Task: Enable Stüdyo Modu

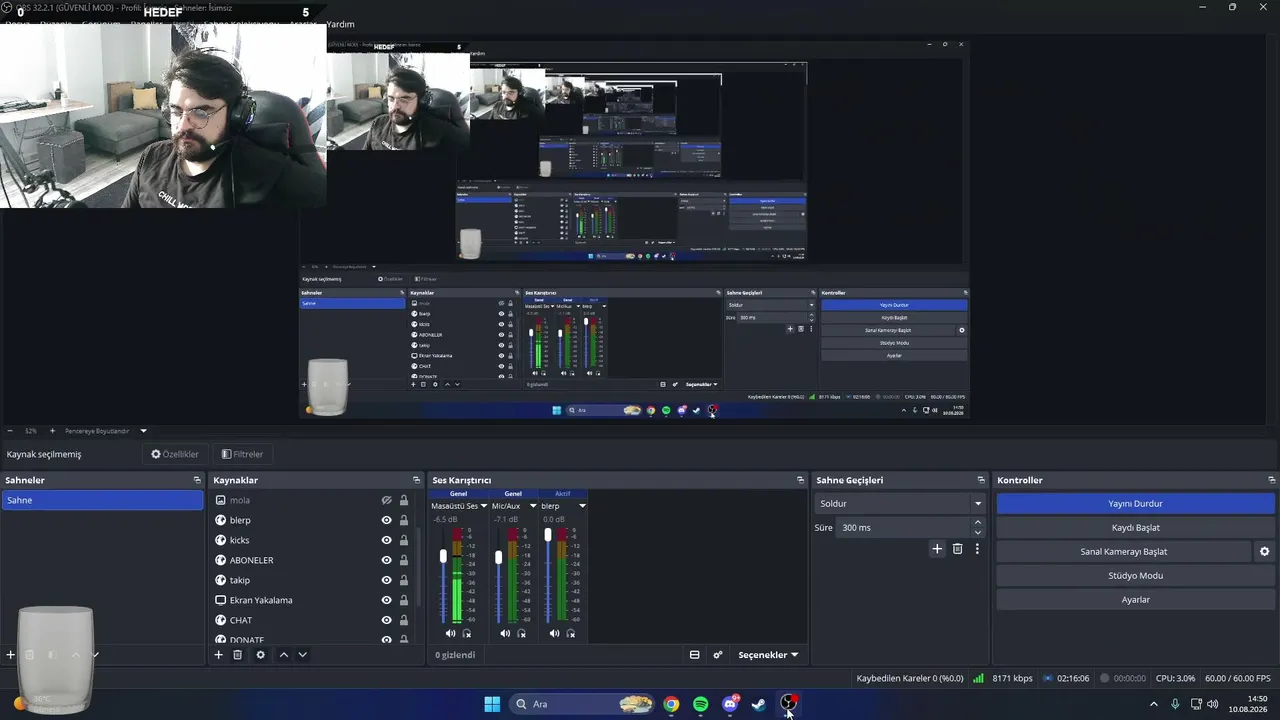Action: 1135,576
